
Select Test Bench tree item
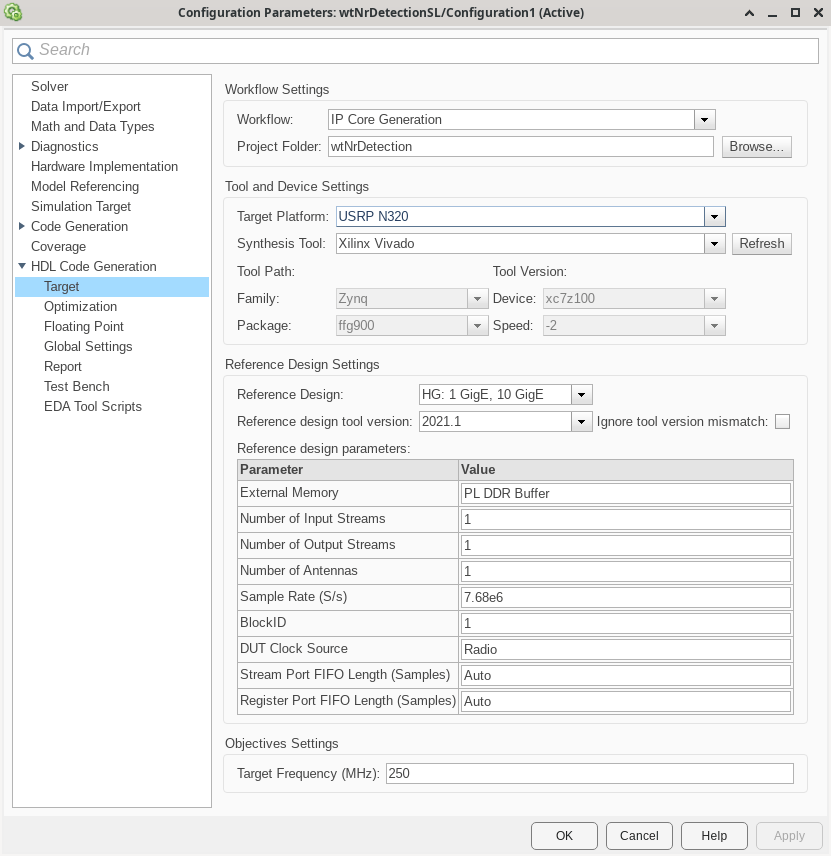[x=77, y=387]
